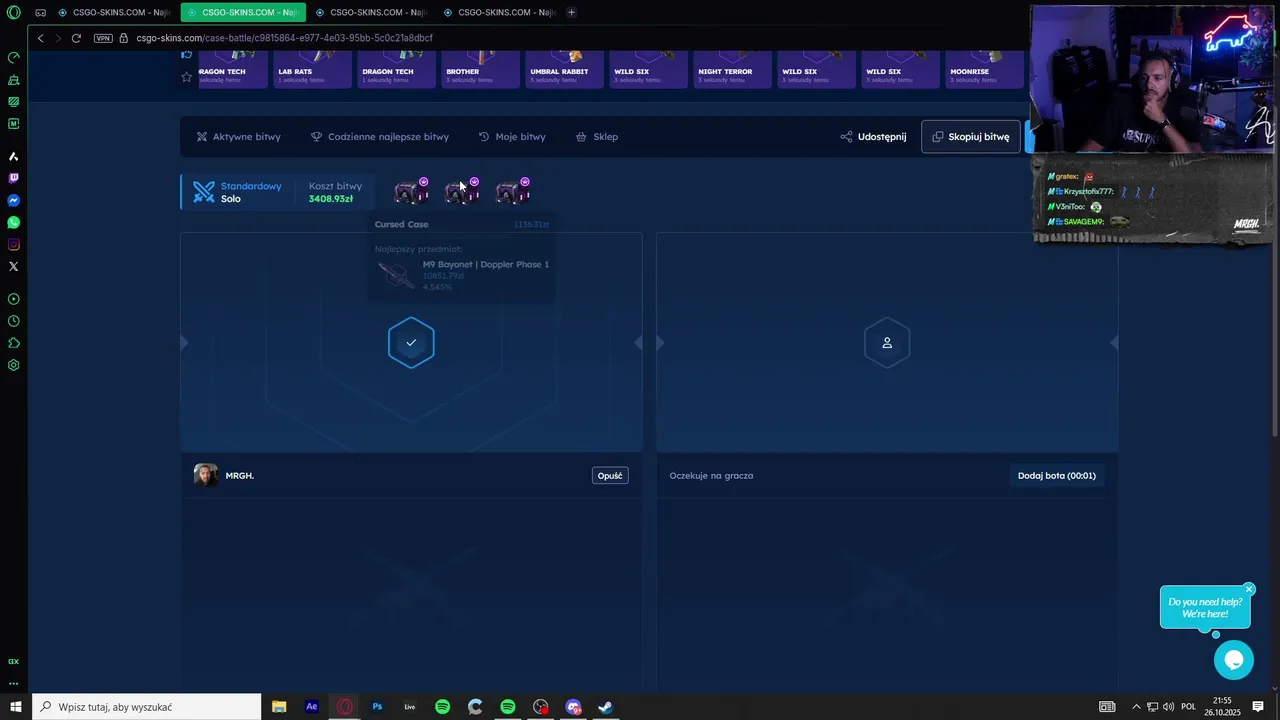Open the X (Twitter) sidebar icon
Viewport: 1280px width, 720px height.
[x=14, y=266]
